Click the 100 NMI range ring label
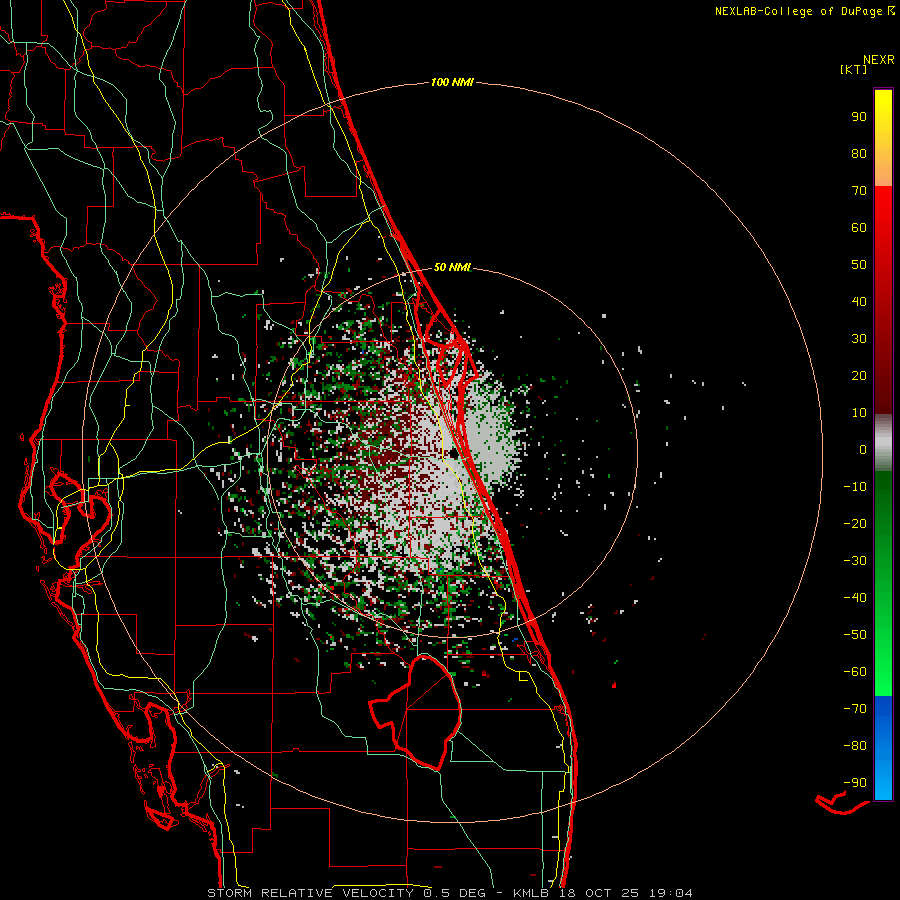 452,83
